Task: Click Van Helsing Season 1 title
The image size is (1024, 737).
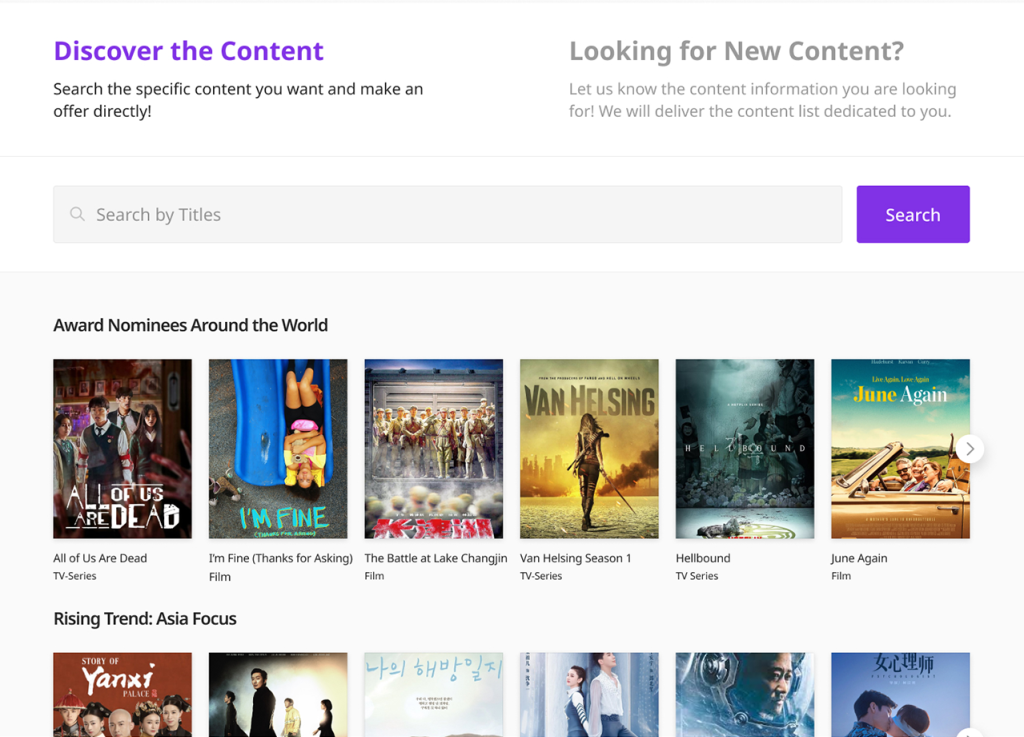Action: 575,558
